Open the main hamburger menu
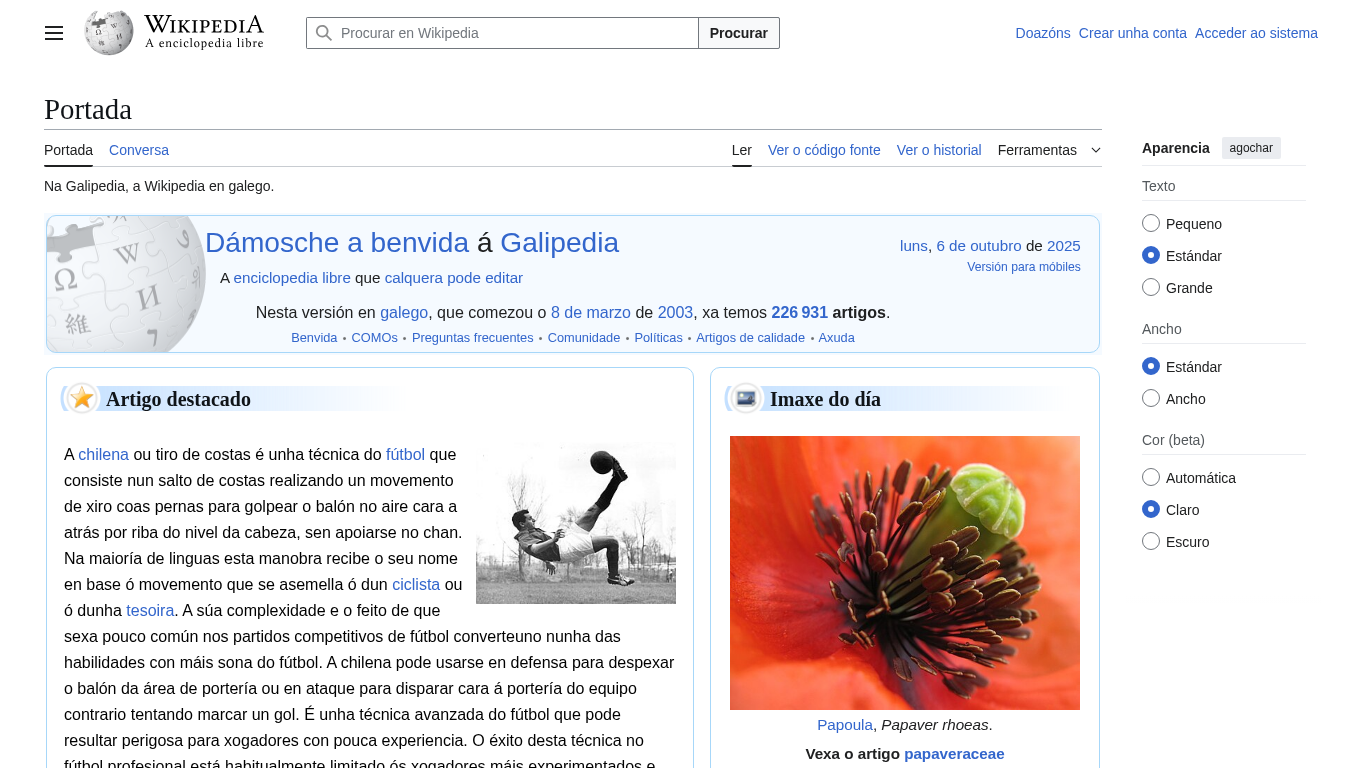Screen dimensions: 1366x768 54,33
